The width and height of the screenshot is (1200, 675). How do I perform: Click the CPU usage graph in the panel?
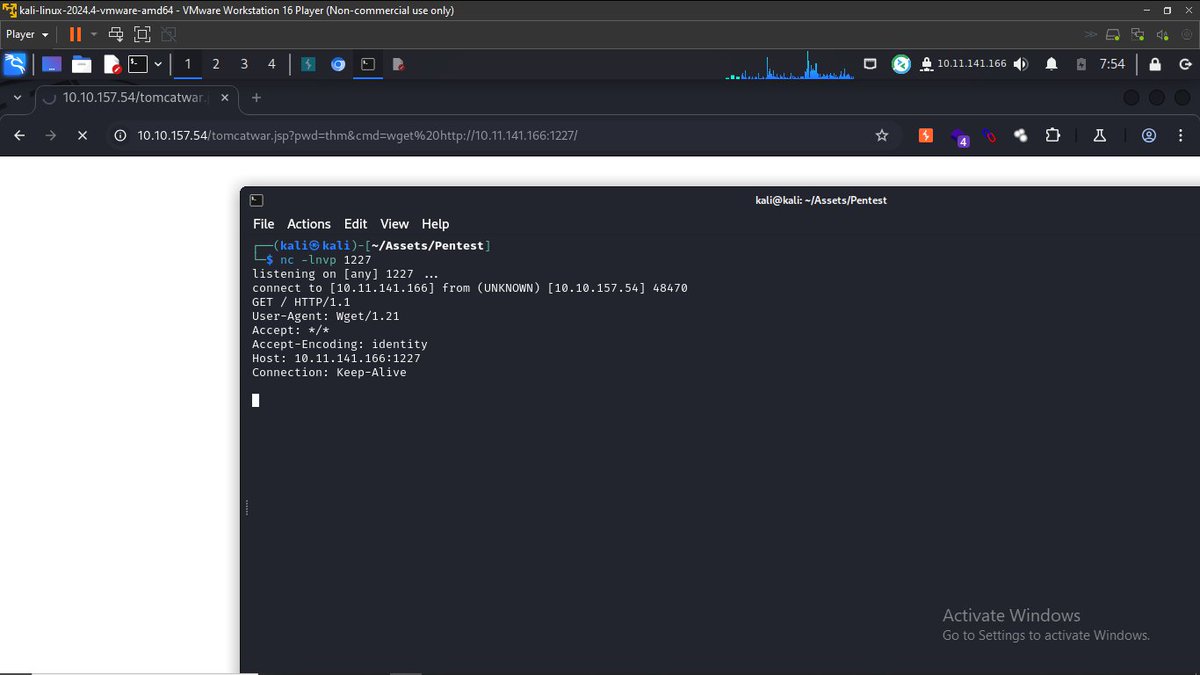tap(790, 65)
